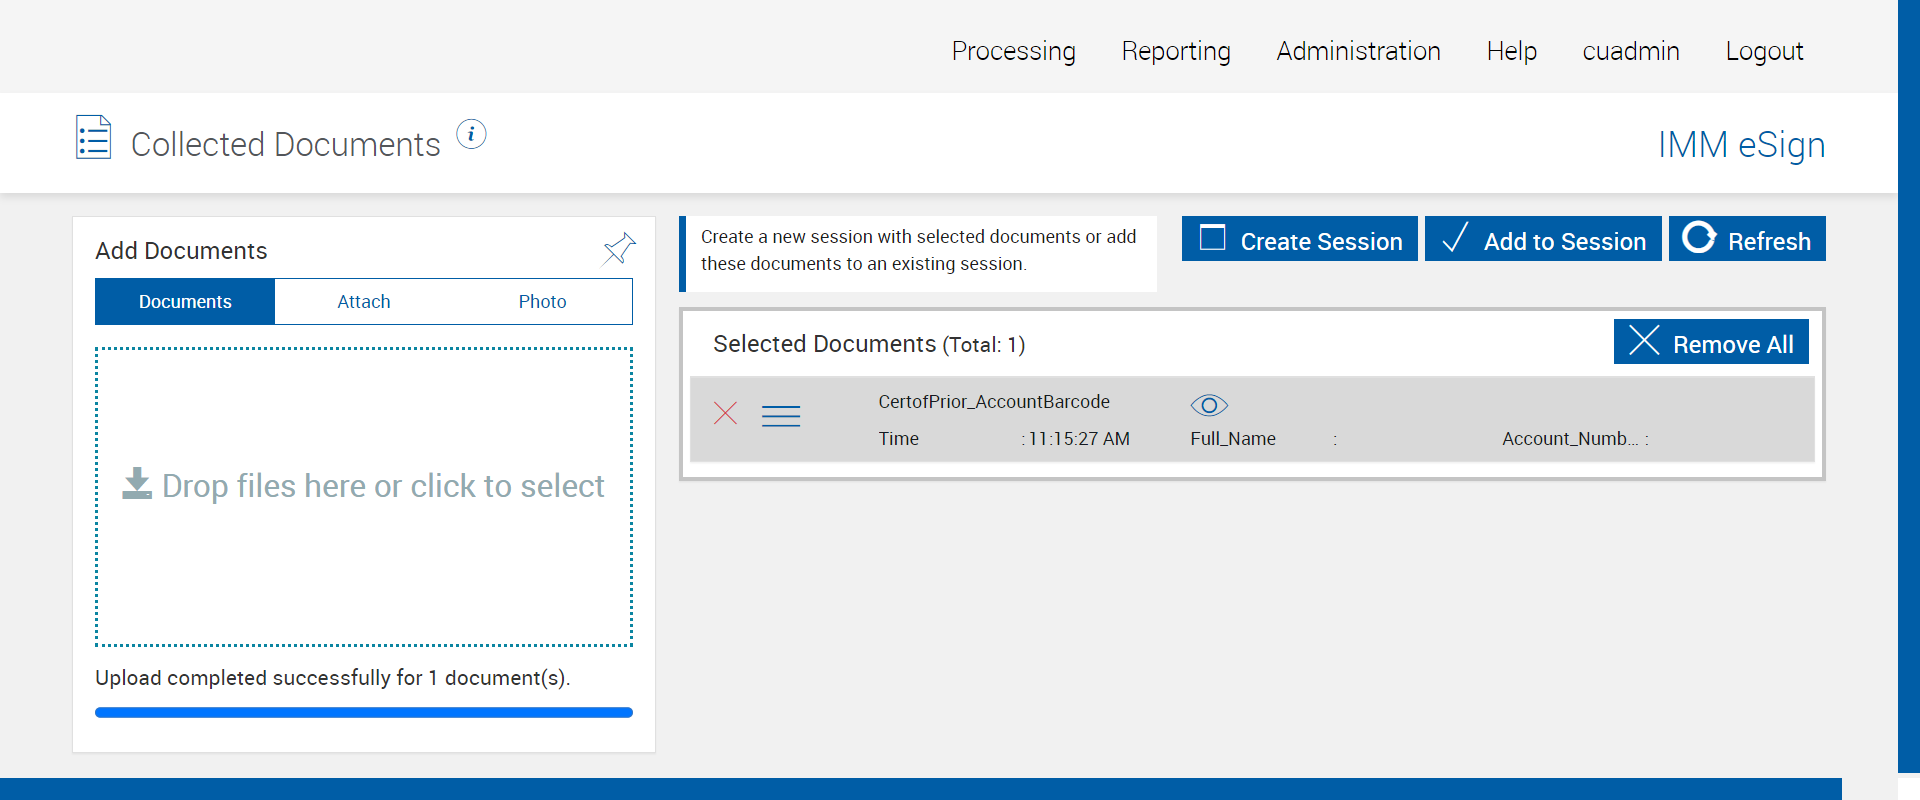Select the Documents tab
Image resolution: width=1920 pixels, height=800 pixels.
click(x=185, y=302)
